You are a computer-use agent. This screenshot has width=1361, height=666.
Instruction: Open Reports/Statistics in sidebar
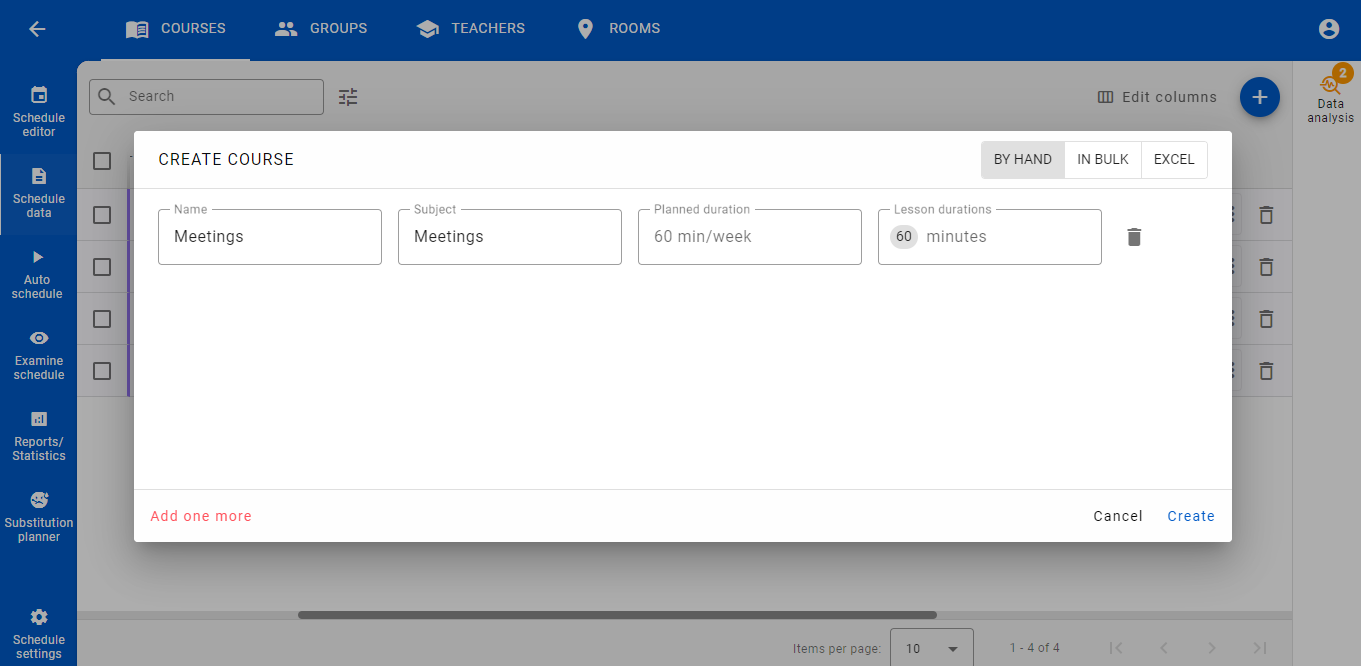(x=39, y=437)
